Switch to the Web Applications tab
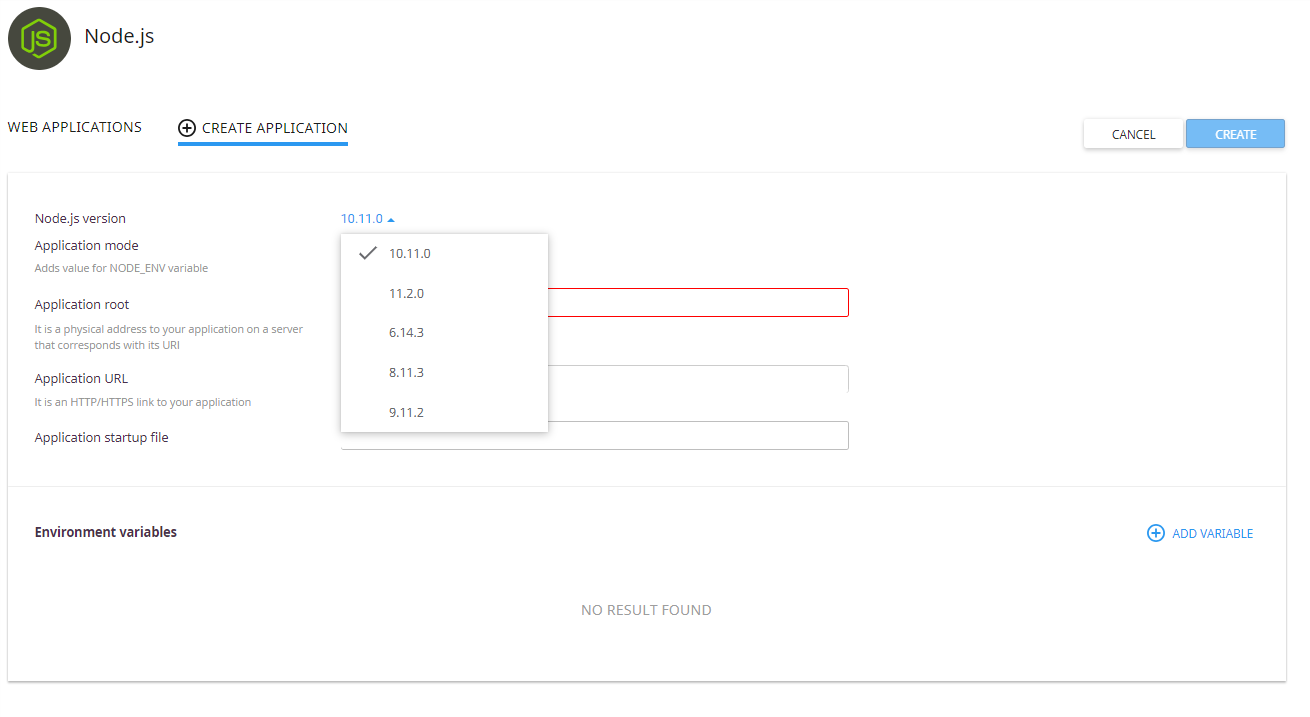 point(75,127)
